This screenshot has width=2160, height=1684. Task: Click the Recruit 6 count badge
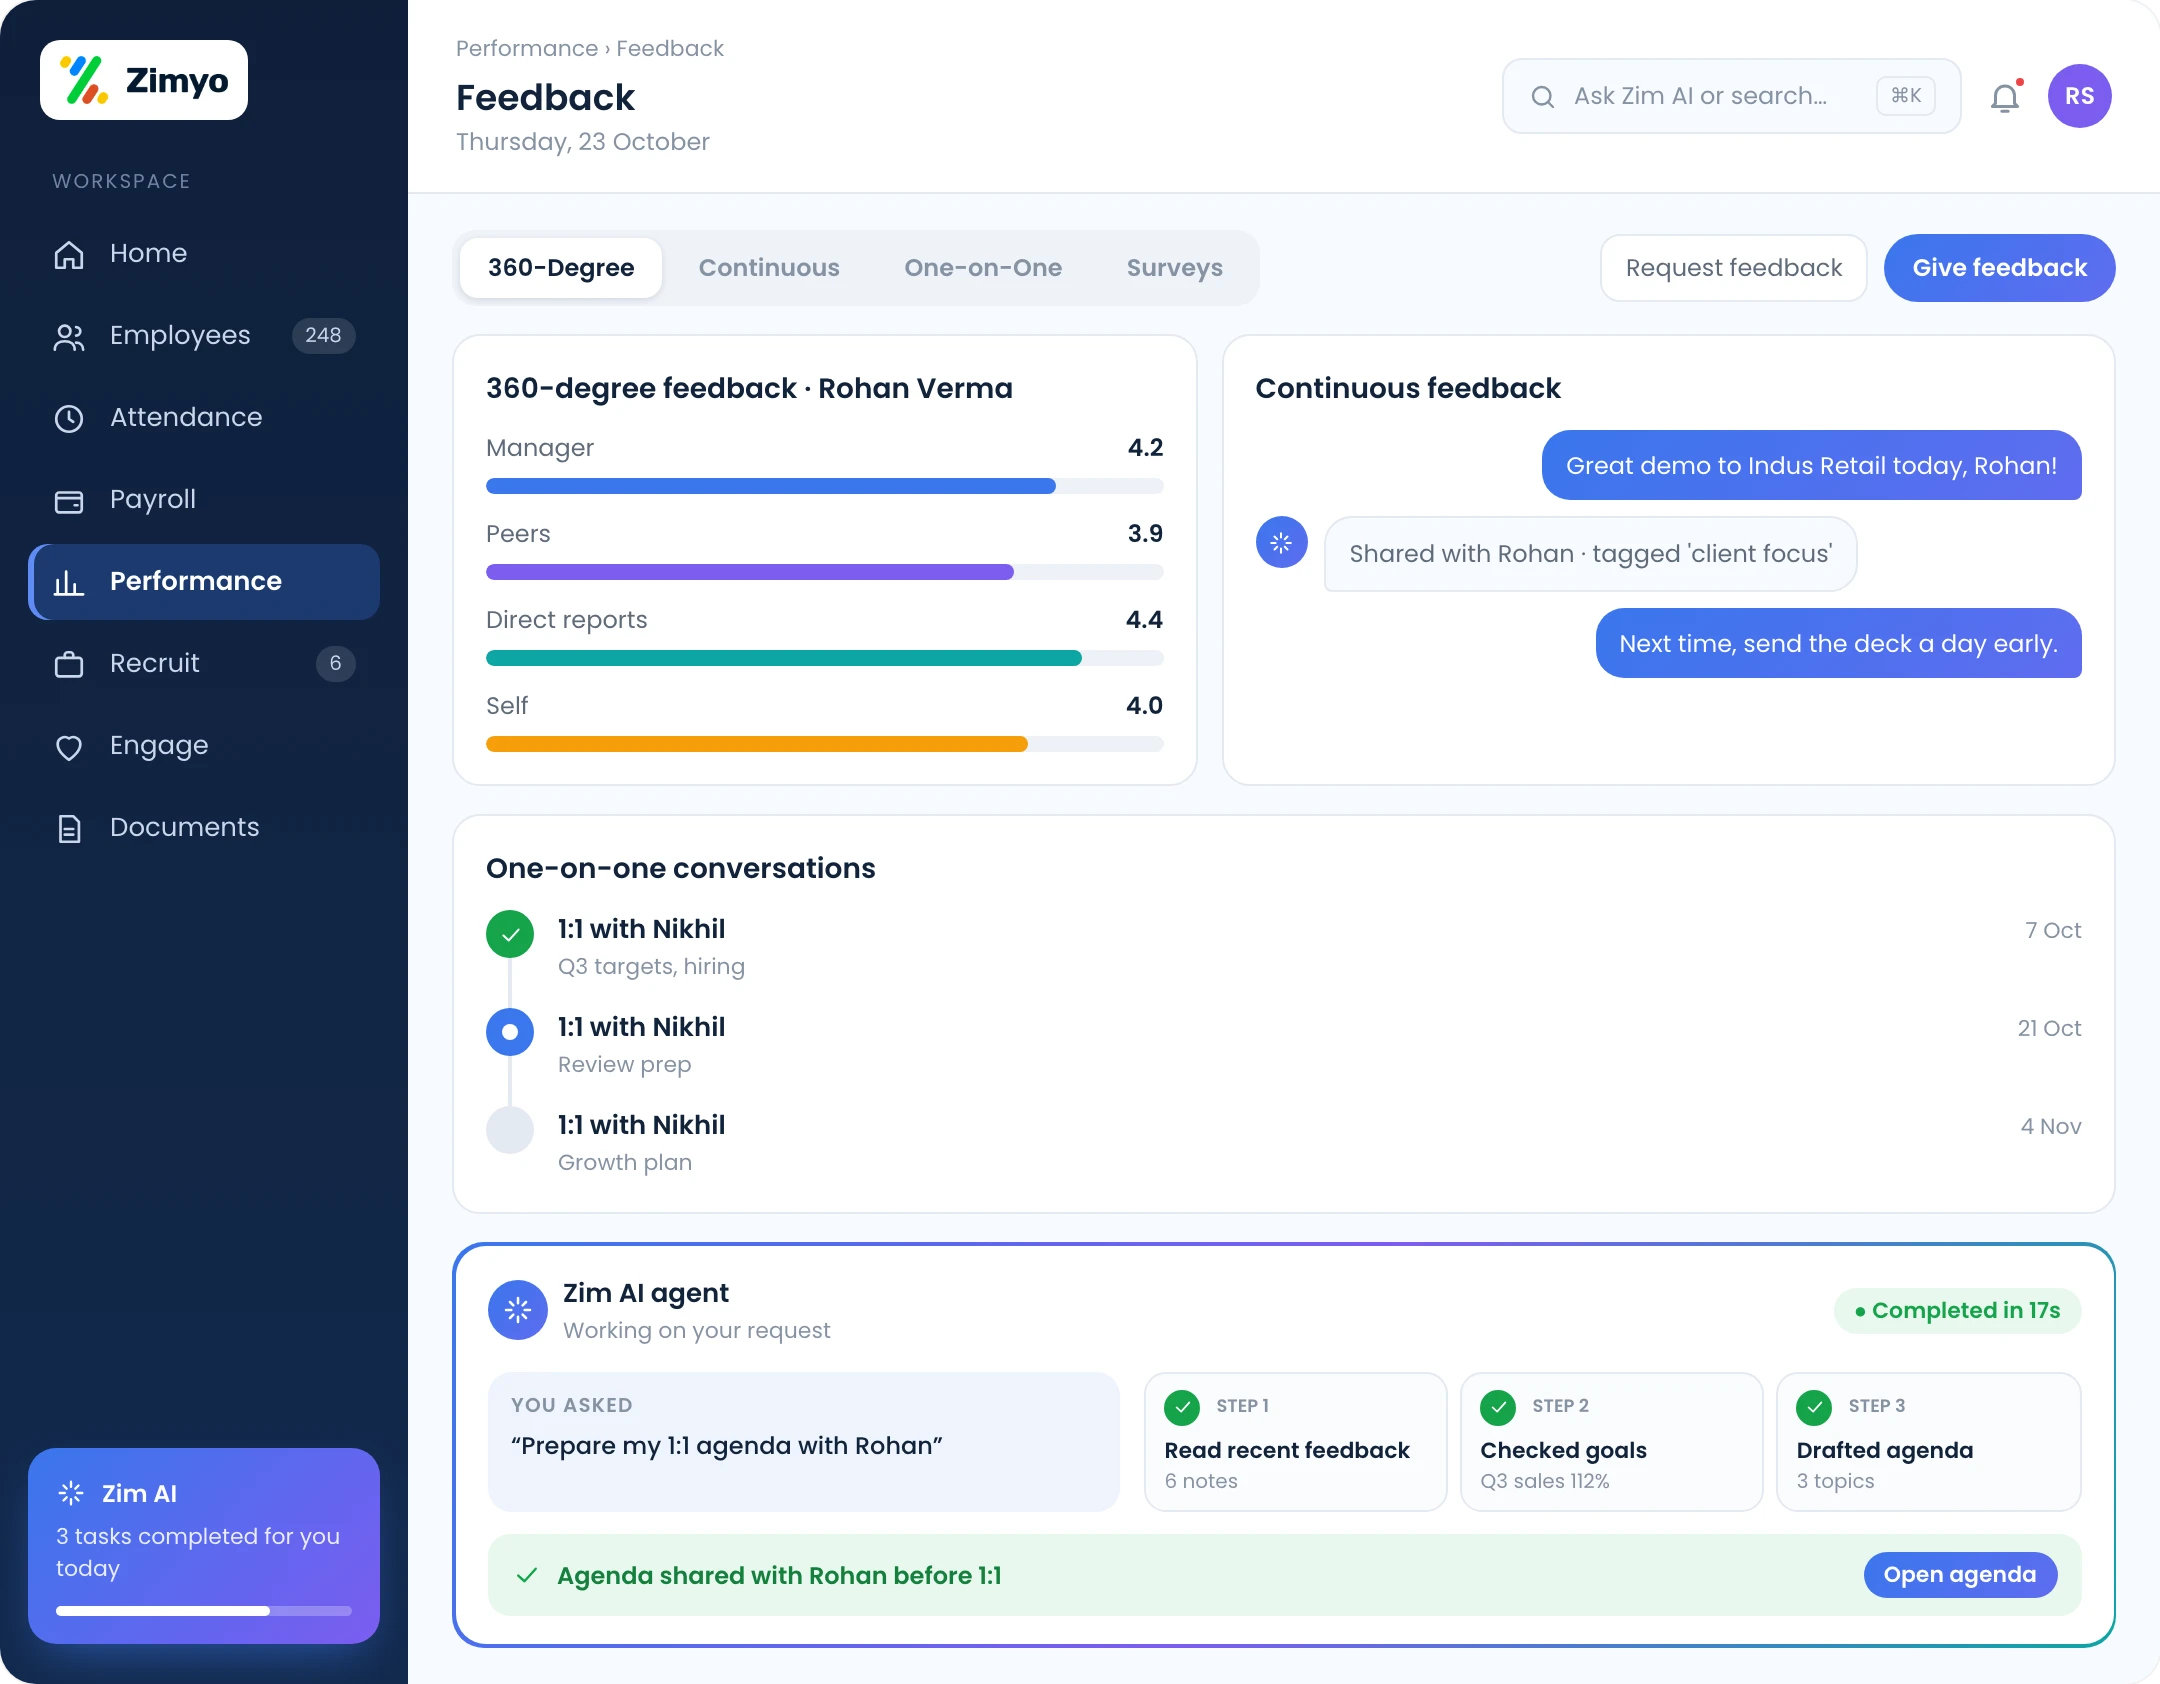[x=336, y=664]
